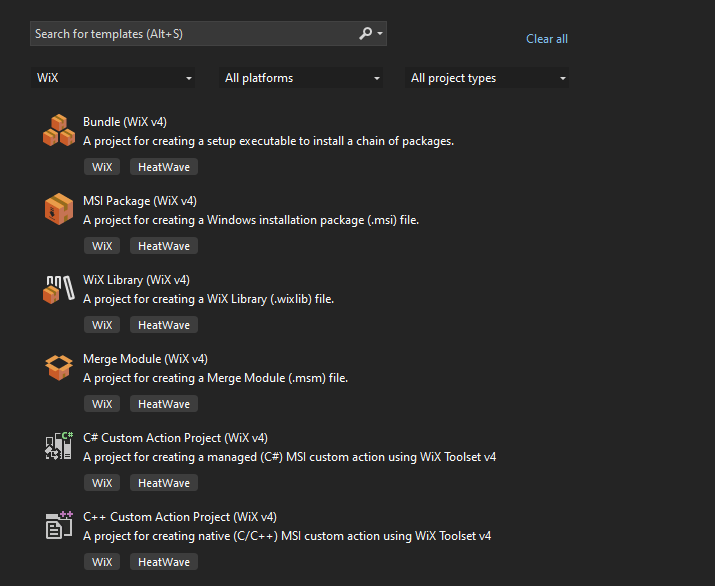715x586 pixels.
Task: Click the WiX Library template icon
Action: 58,289
